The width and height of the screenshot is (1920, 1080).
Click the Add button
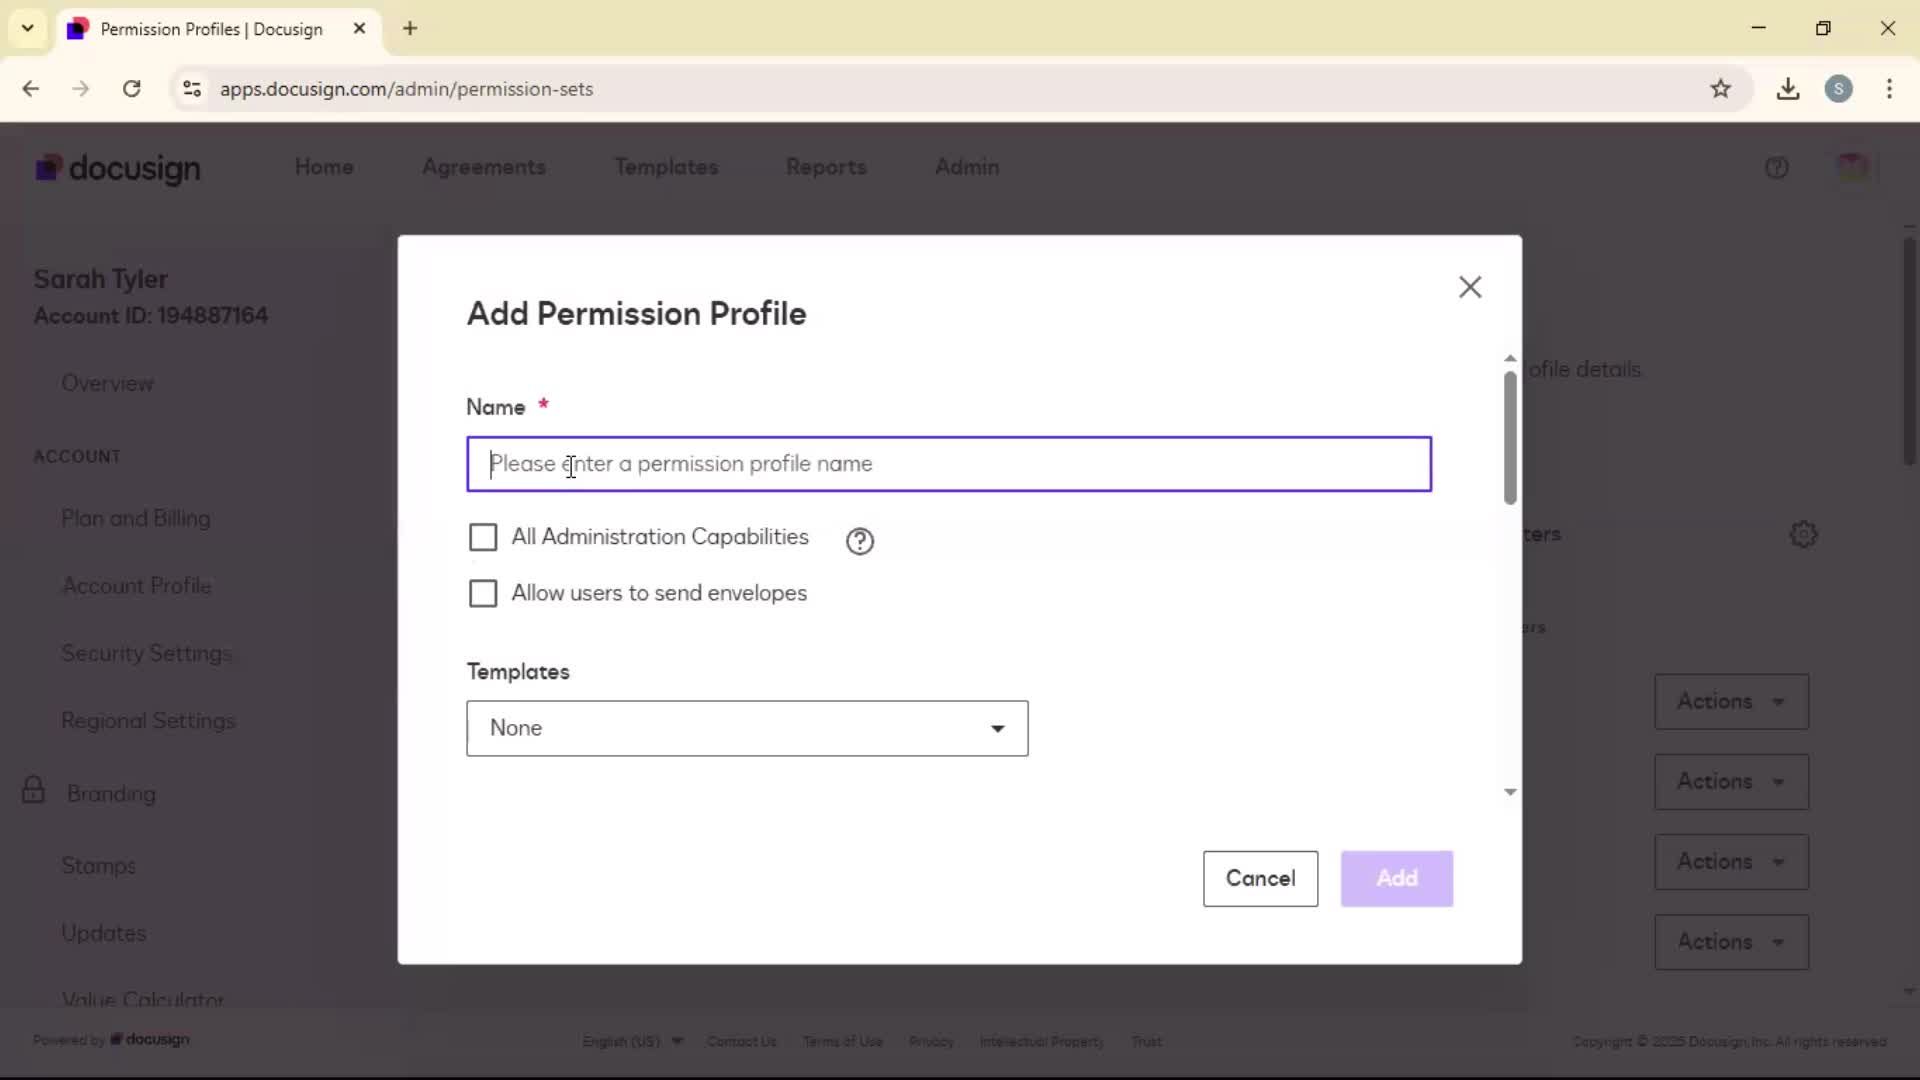[x=1396, y=878]
